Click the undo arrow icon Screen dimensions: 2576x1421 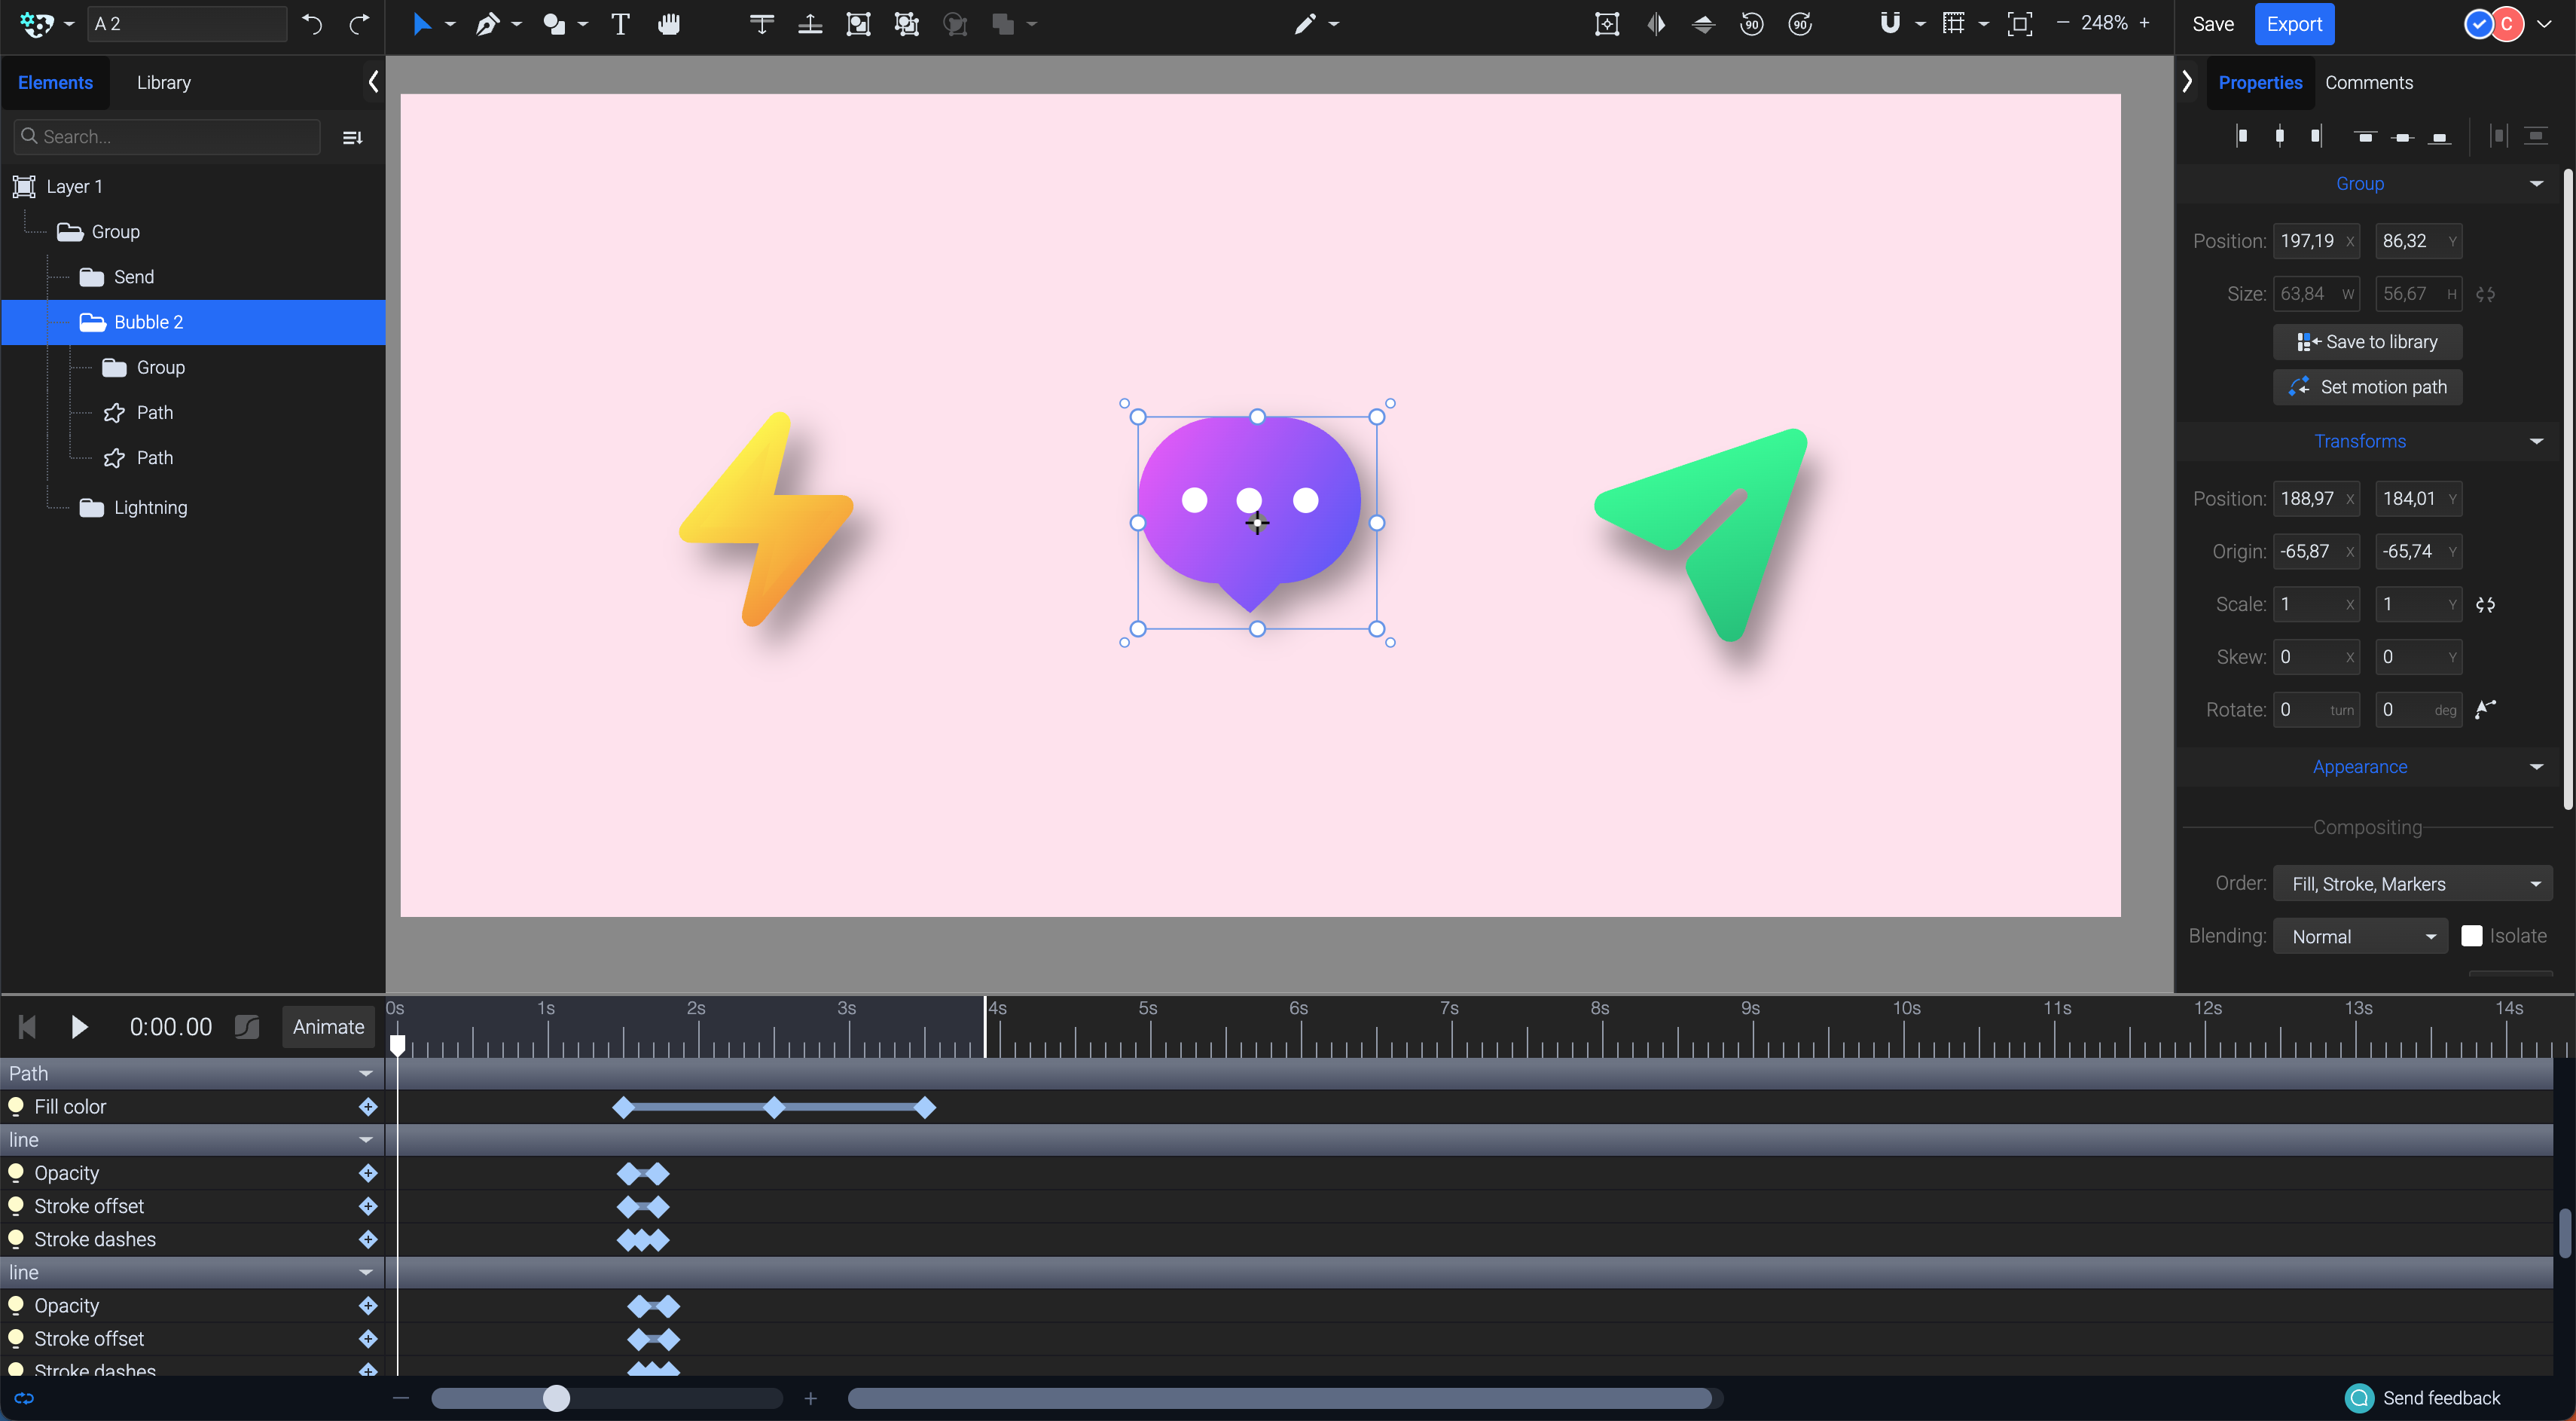[312, 24]
